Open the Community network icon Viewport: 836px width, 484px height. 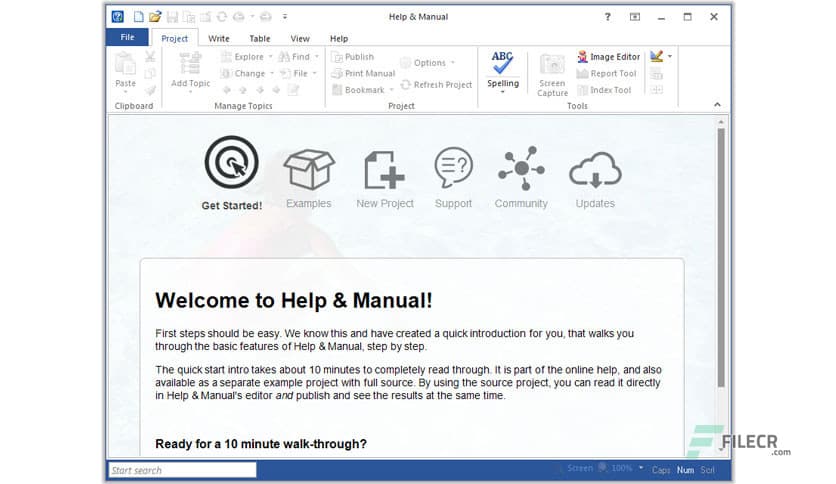(x=521, y=168)
